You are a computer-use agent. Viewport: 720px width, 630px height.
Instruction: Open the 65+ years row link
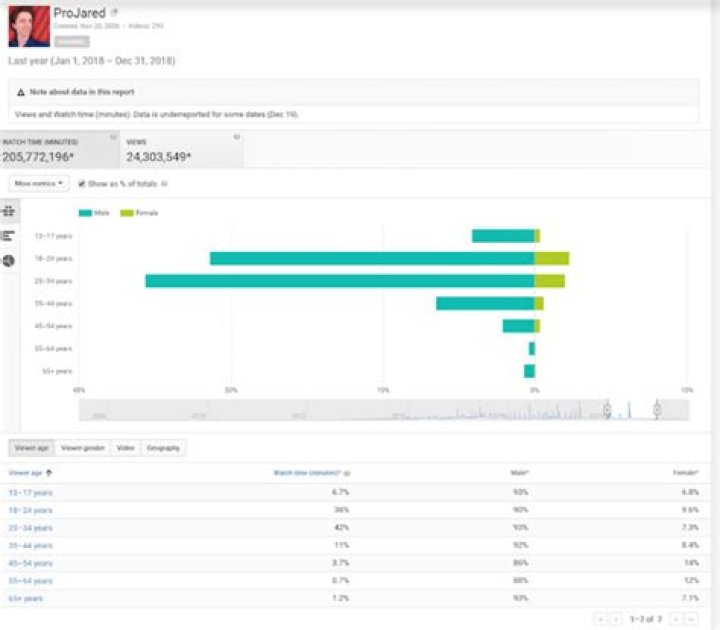pyautogui.click(x=26, y=599)
